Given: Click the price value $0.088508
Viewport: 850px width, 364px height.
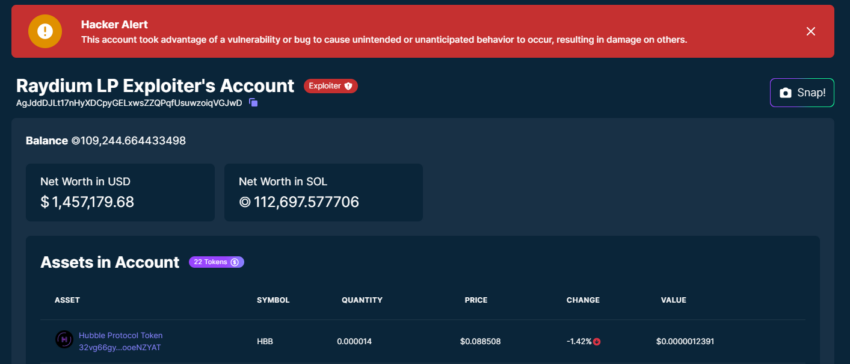Looking at the screenshot, I should [x=480, y=342].
